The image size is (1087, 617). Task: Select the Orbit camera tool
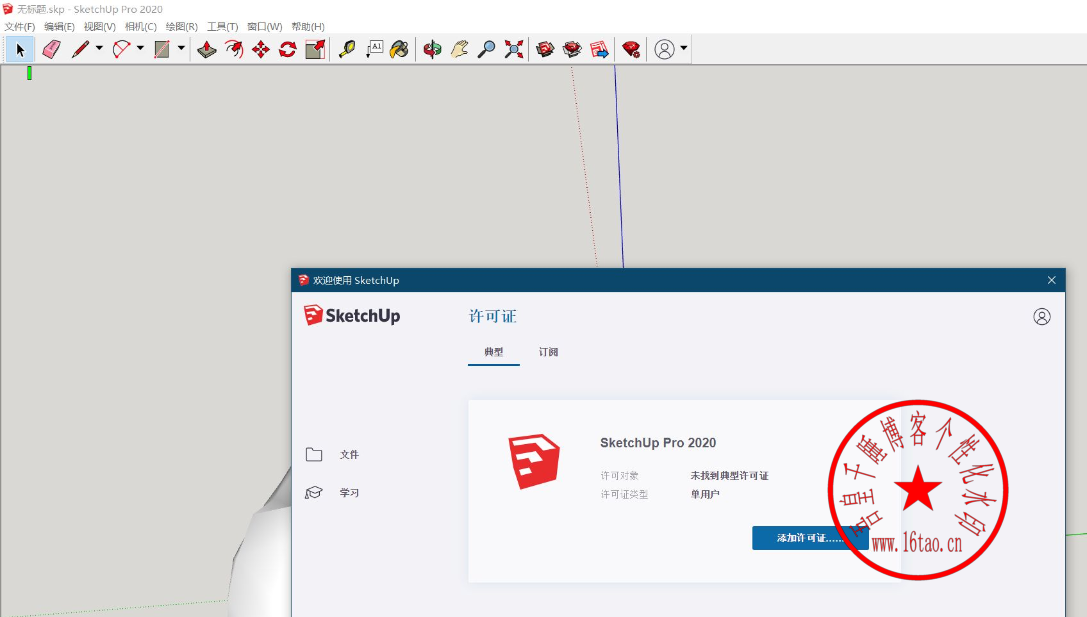tap(432, 49)
